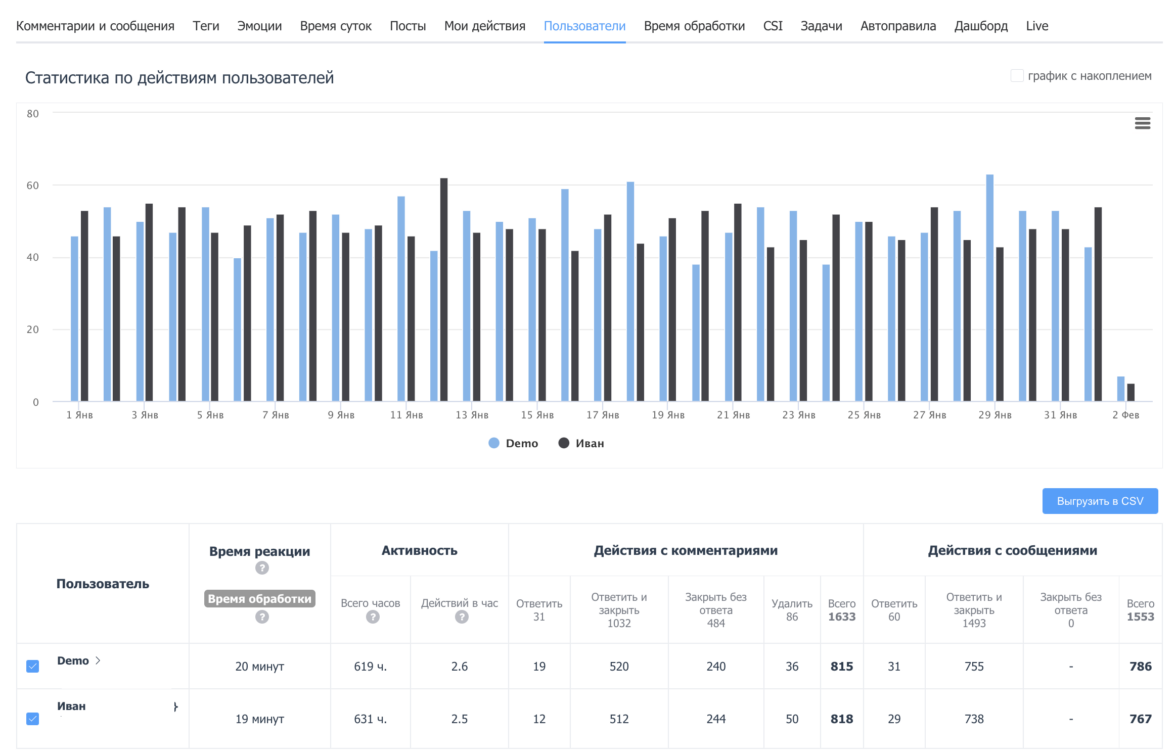This screenshot has height=756, width=1176.
Task: Open the chart hamburger menu
Action: (x=1142, y=123)
